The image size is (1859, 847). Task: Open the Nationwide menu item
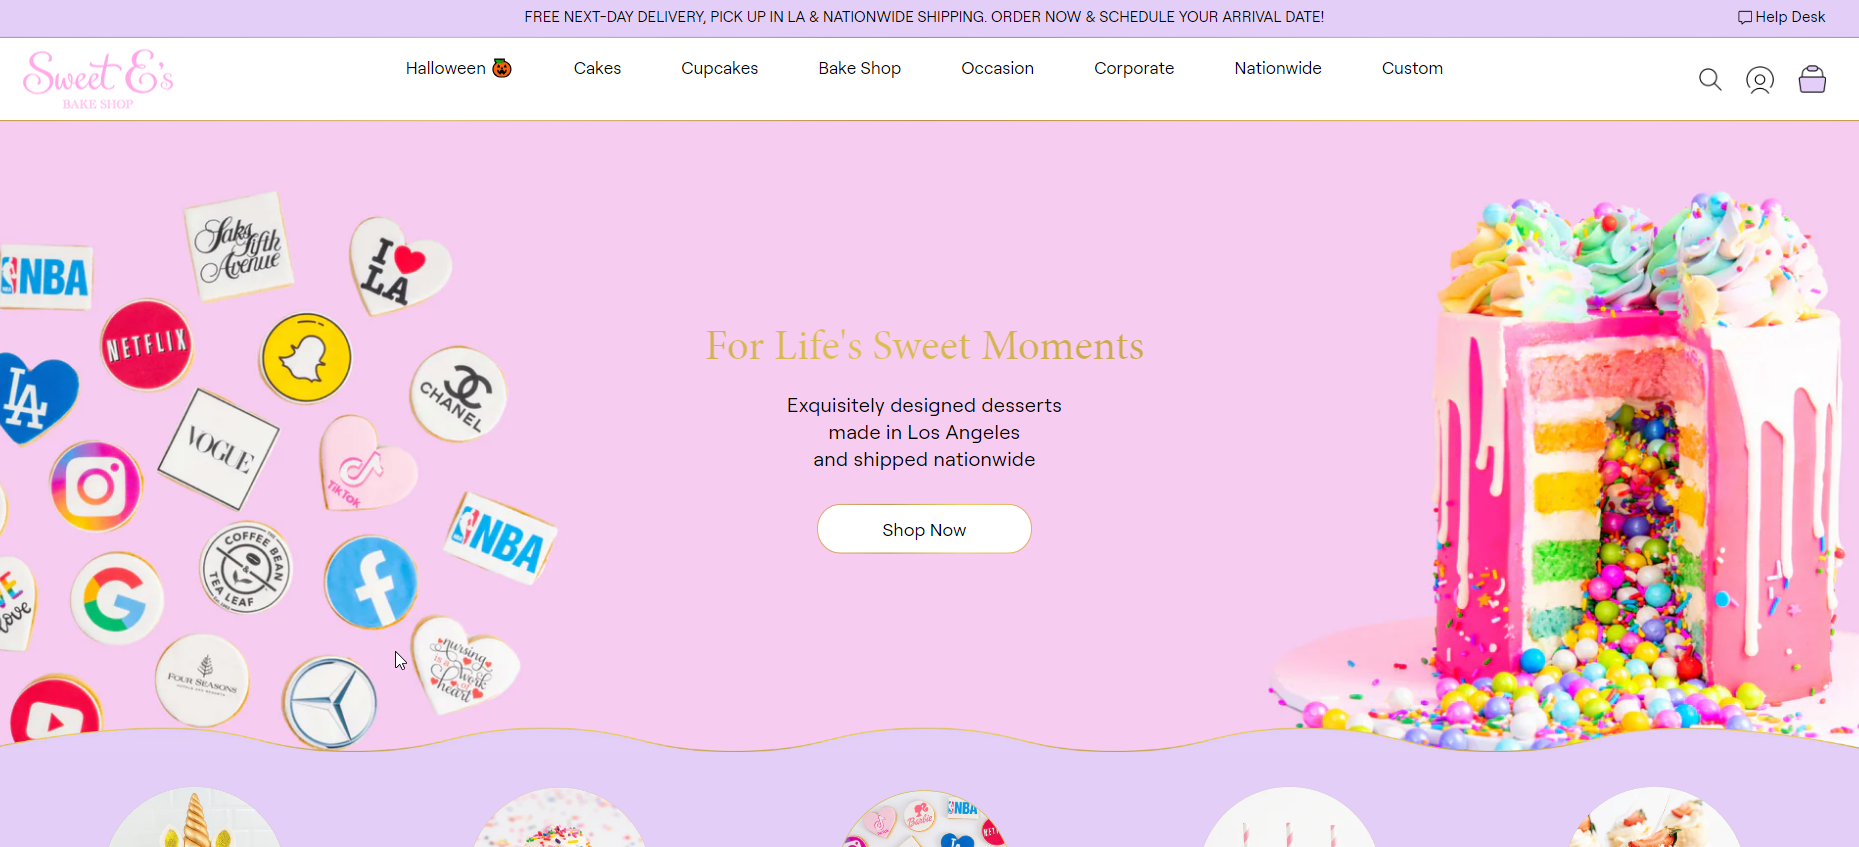[1278, 68]
